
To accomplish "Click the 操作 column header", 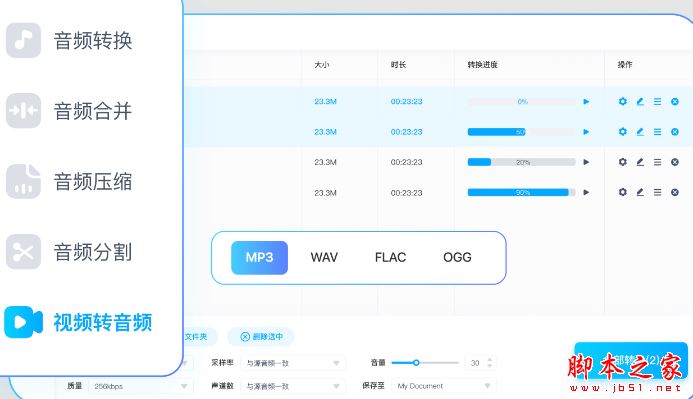I will 625,65.
